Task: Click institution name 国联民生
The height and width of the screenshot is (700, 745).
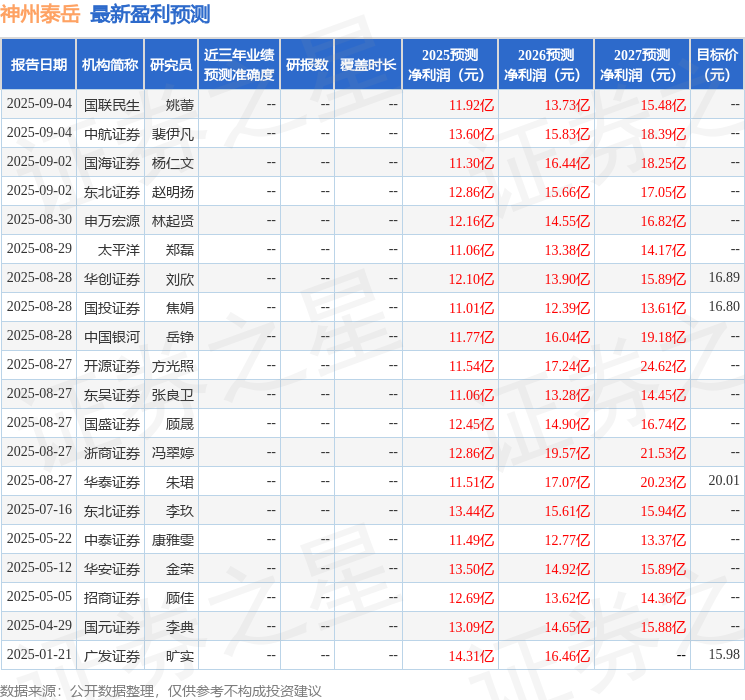Action: 112,105
